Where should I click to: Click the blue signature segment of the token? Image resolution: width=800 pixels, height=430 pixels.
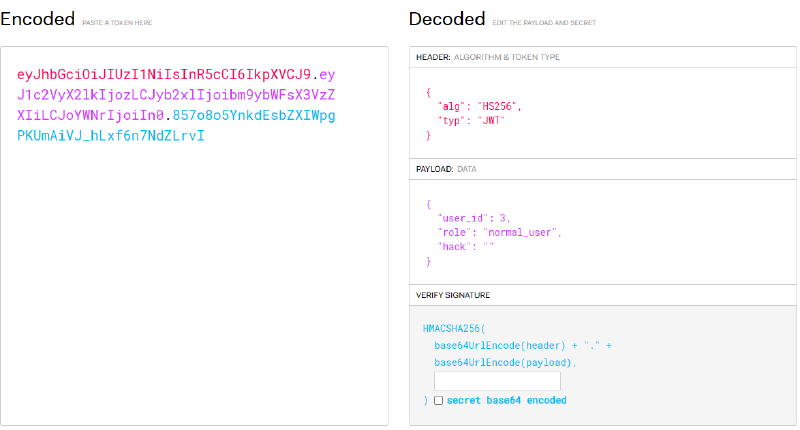[x=176, y=125]
